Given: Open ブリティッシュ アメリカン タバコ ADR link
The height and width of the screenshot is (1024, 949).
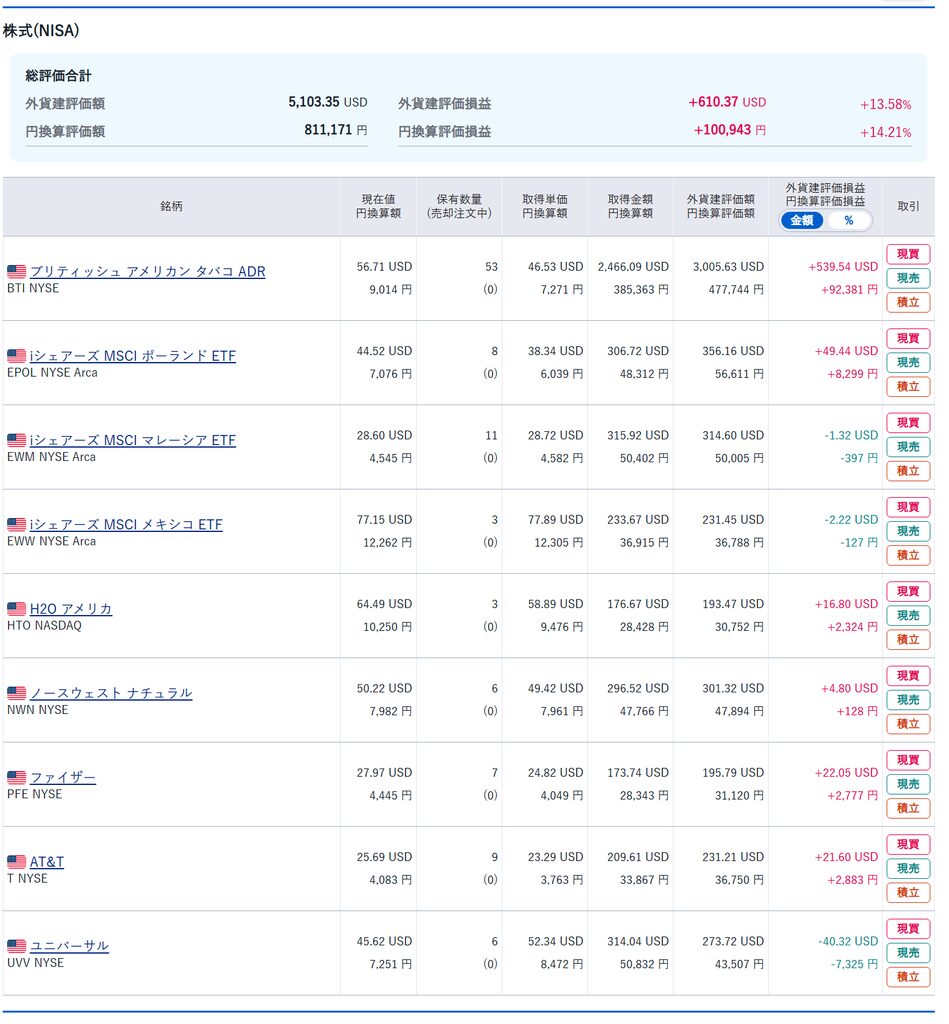Looking at the screenshot, I should 148,272.
